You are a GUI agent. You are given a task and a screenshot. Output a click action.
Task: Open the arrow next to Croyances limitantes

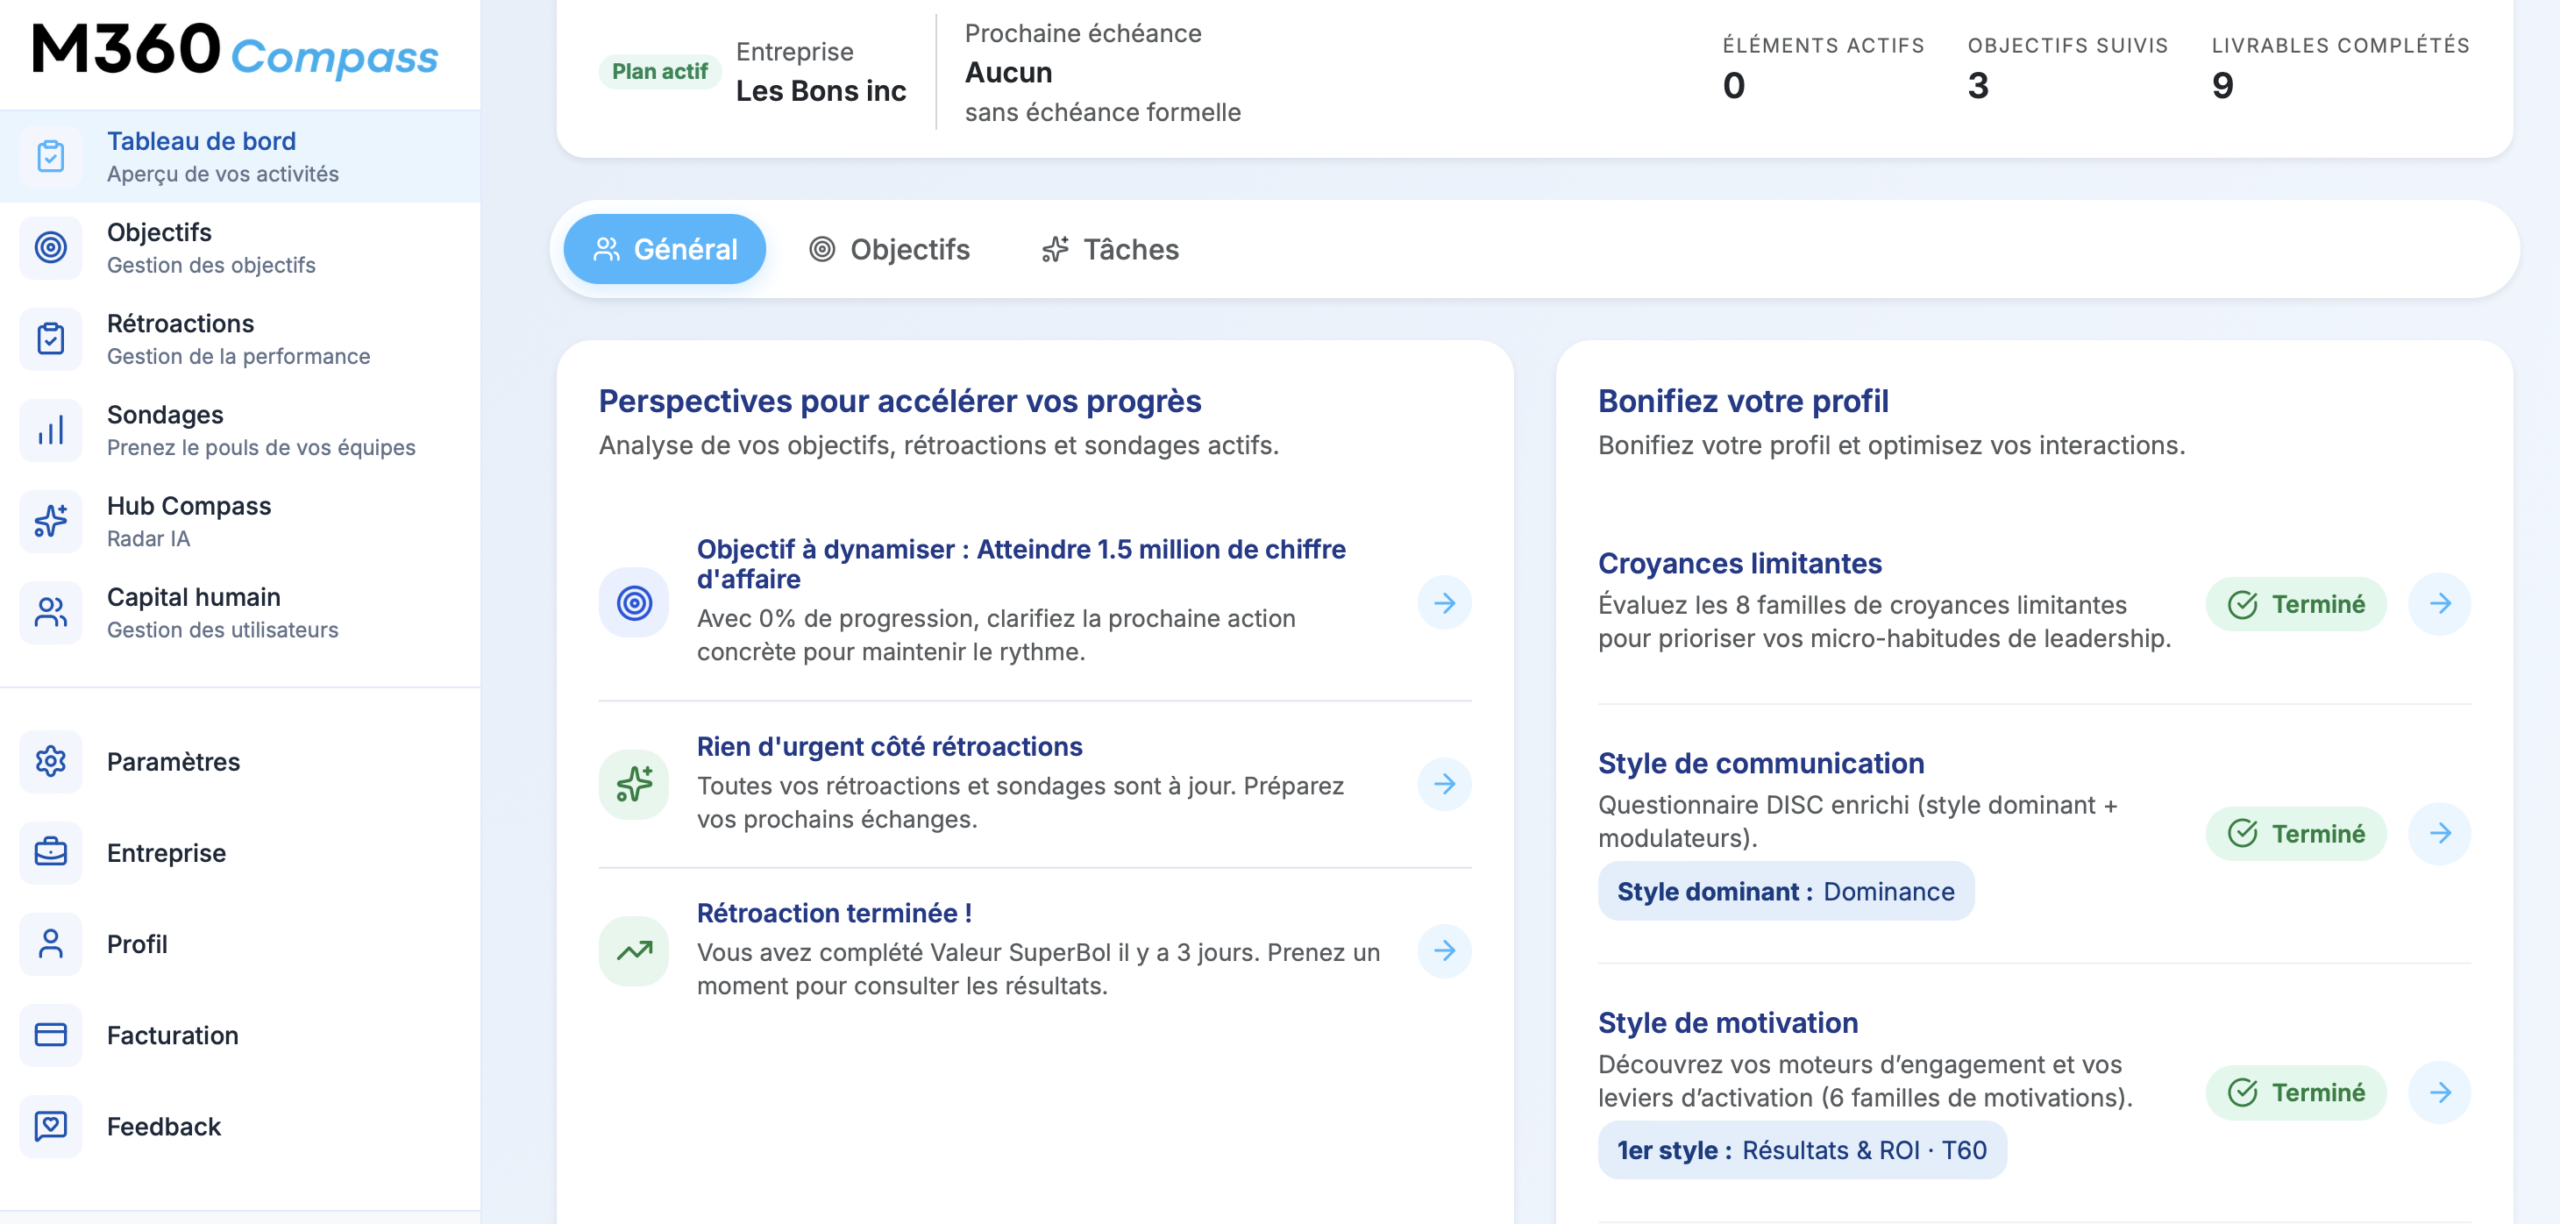tap(2440, 603)
